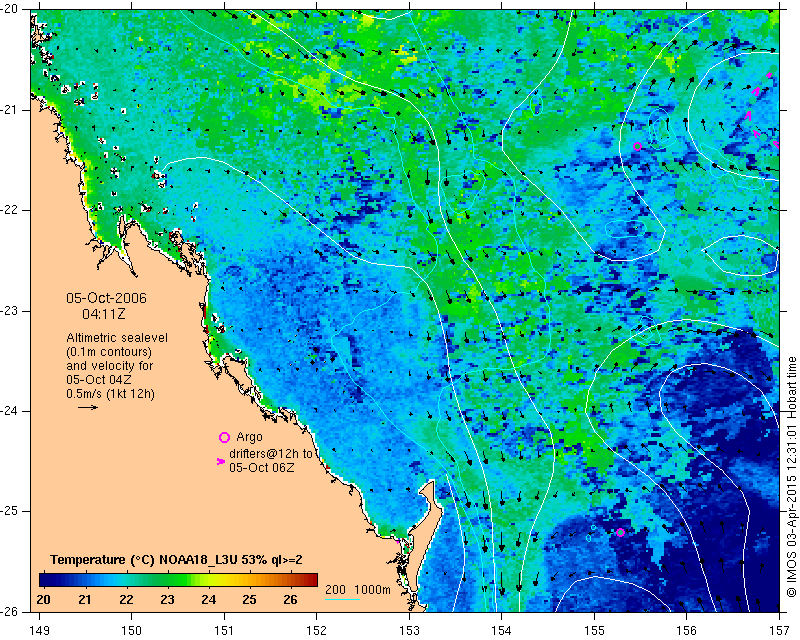Click the latitude axis label '-21'
Viewport: 800px width, 640px height.
[9, 110]
